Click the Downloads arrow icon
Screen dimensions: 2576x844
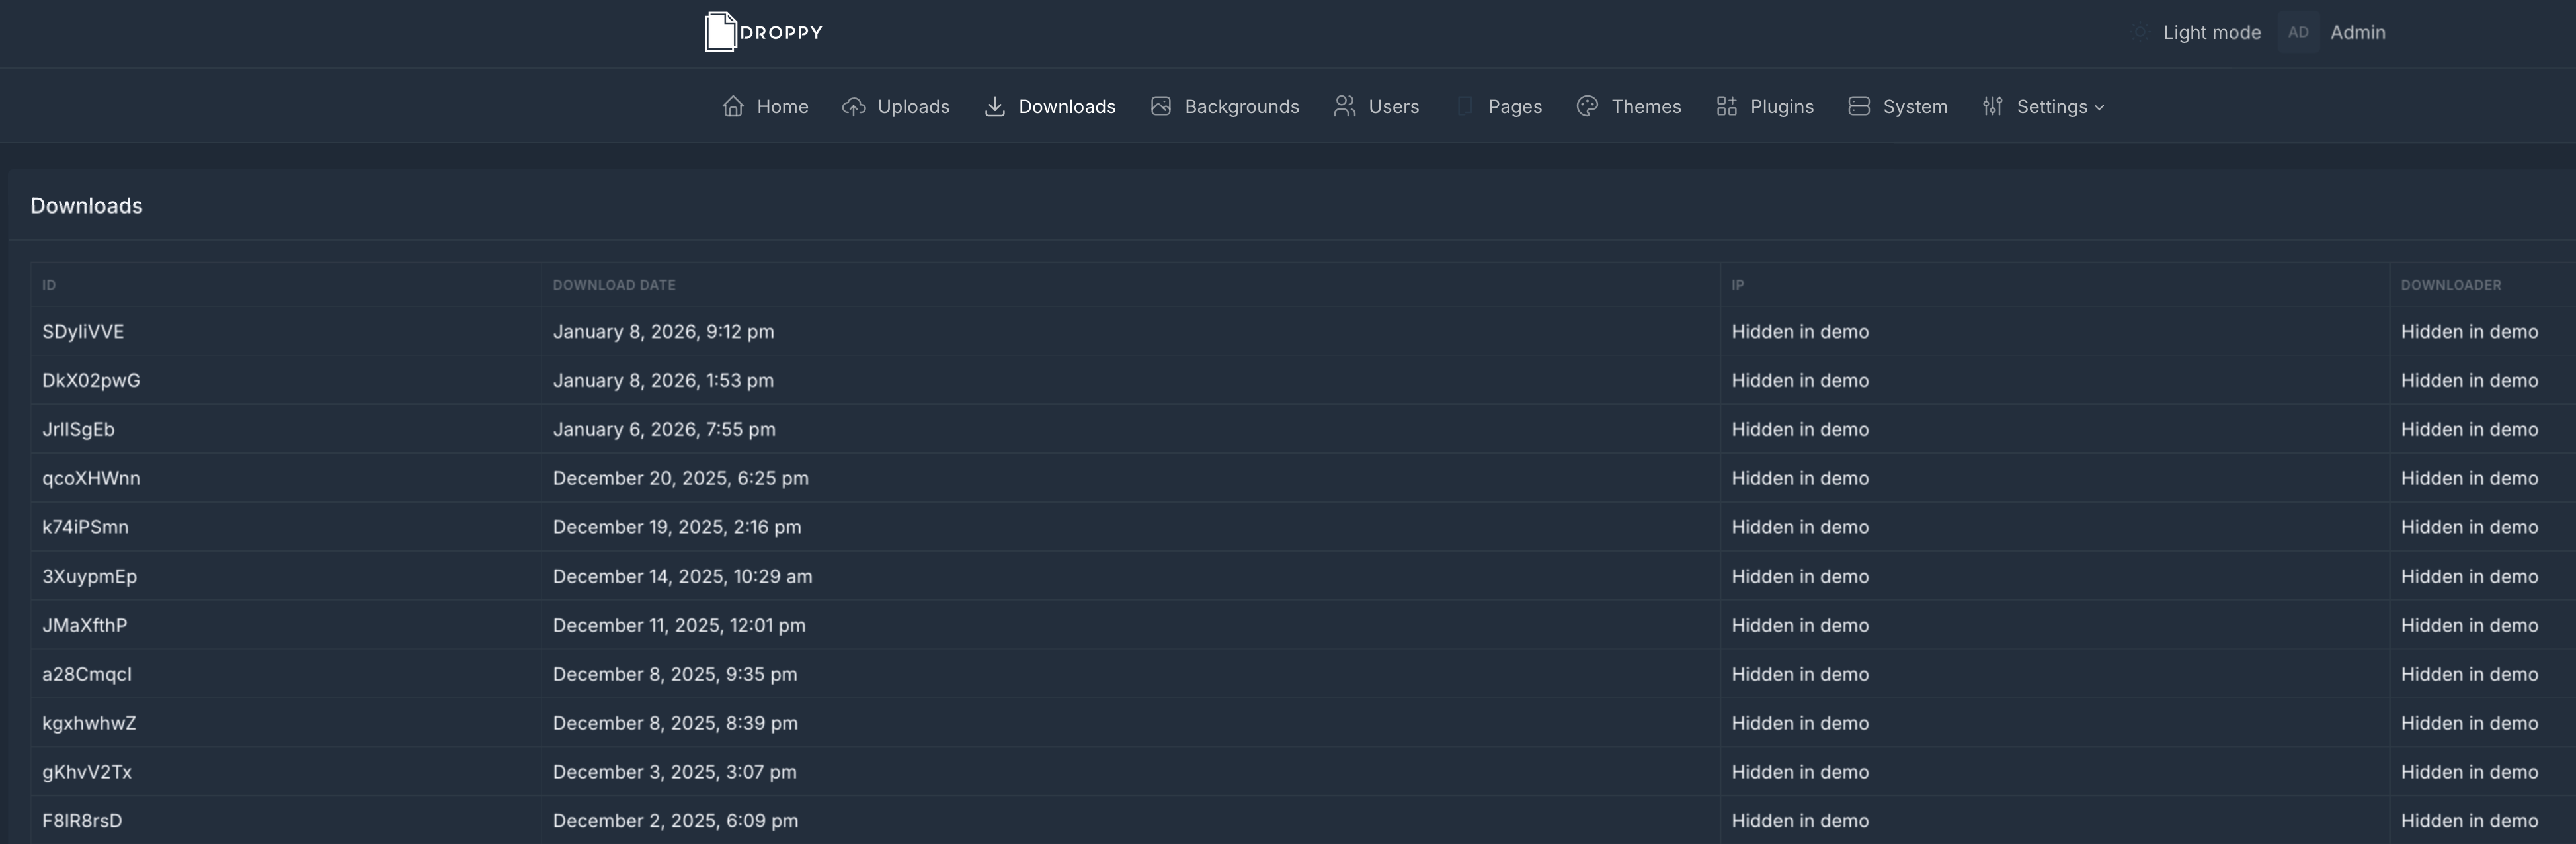click(994, 106)
